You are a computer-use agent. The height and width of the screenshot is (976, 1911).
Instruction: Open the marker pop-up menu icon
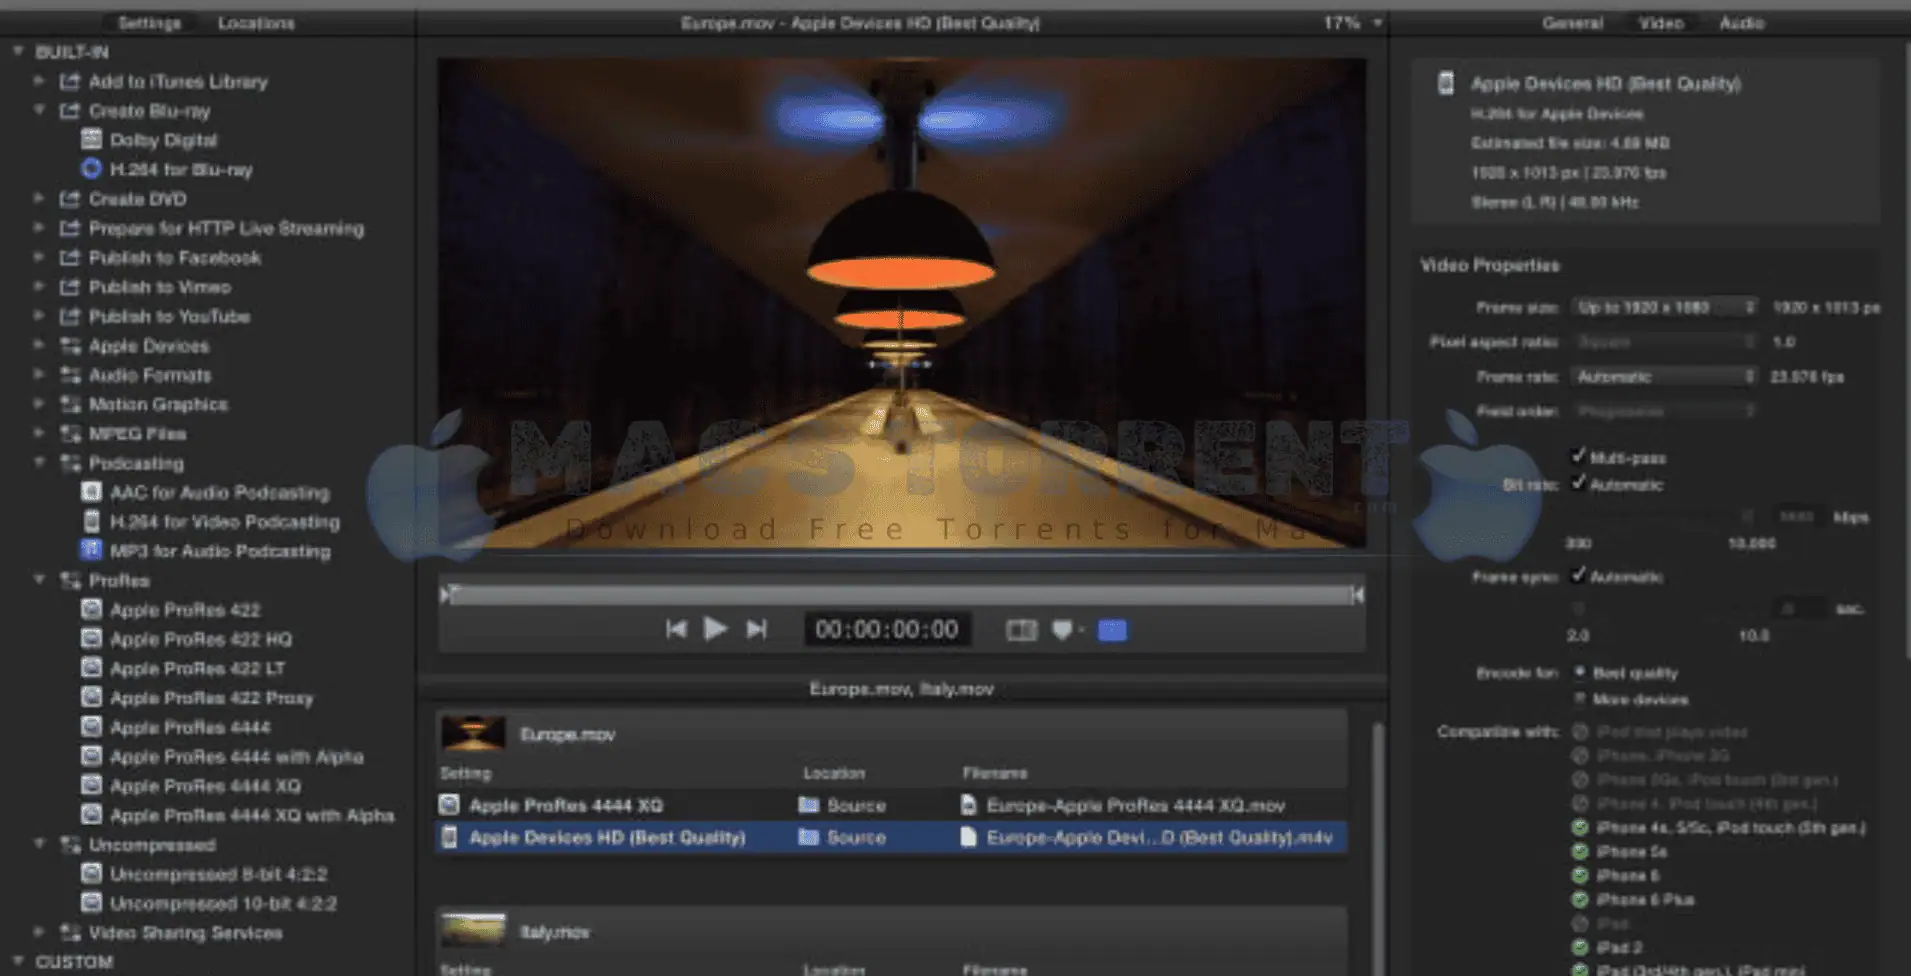pyautogui.click(x=1067, y=630)
